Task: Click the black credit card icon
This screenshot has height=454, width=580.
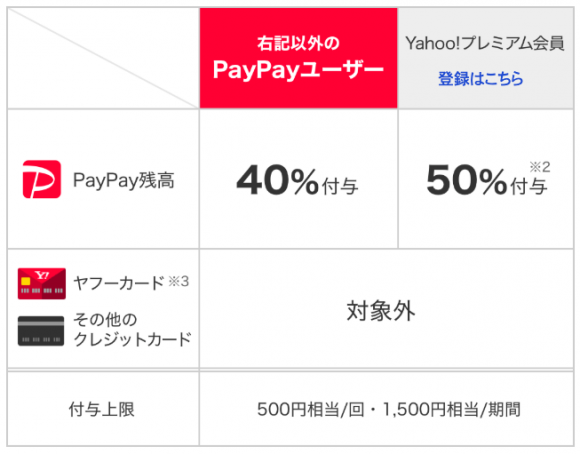Action: point(41,331)
